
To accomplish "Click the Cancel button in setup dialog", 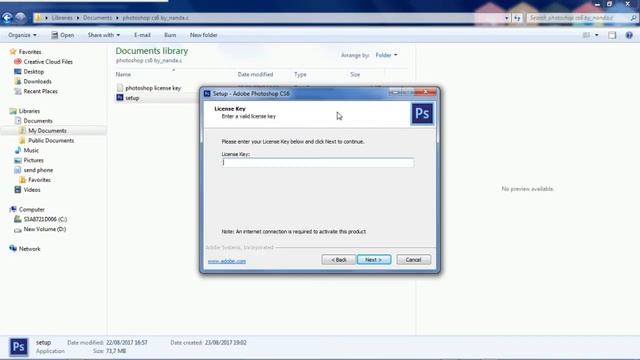I will pyautogui.click(x=413, y=260).
